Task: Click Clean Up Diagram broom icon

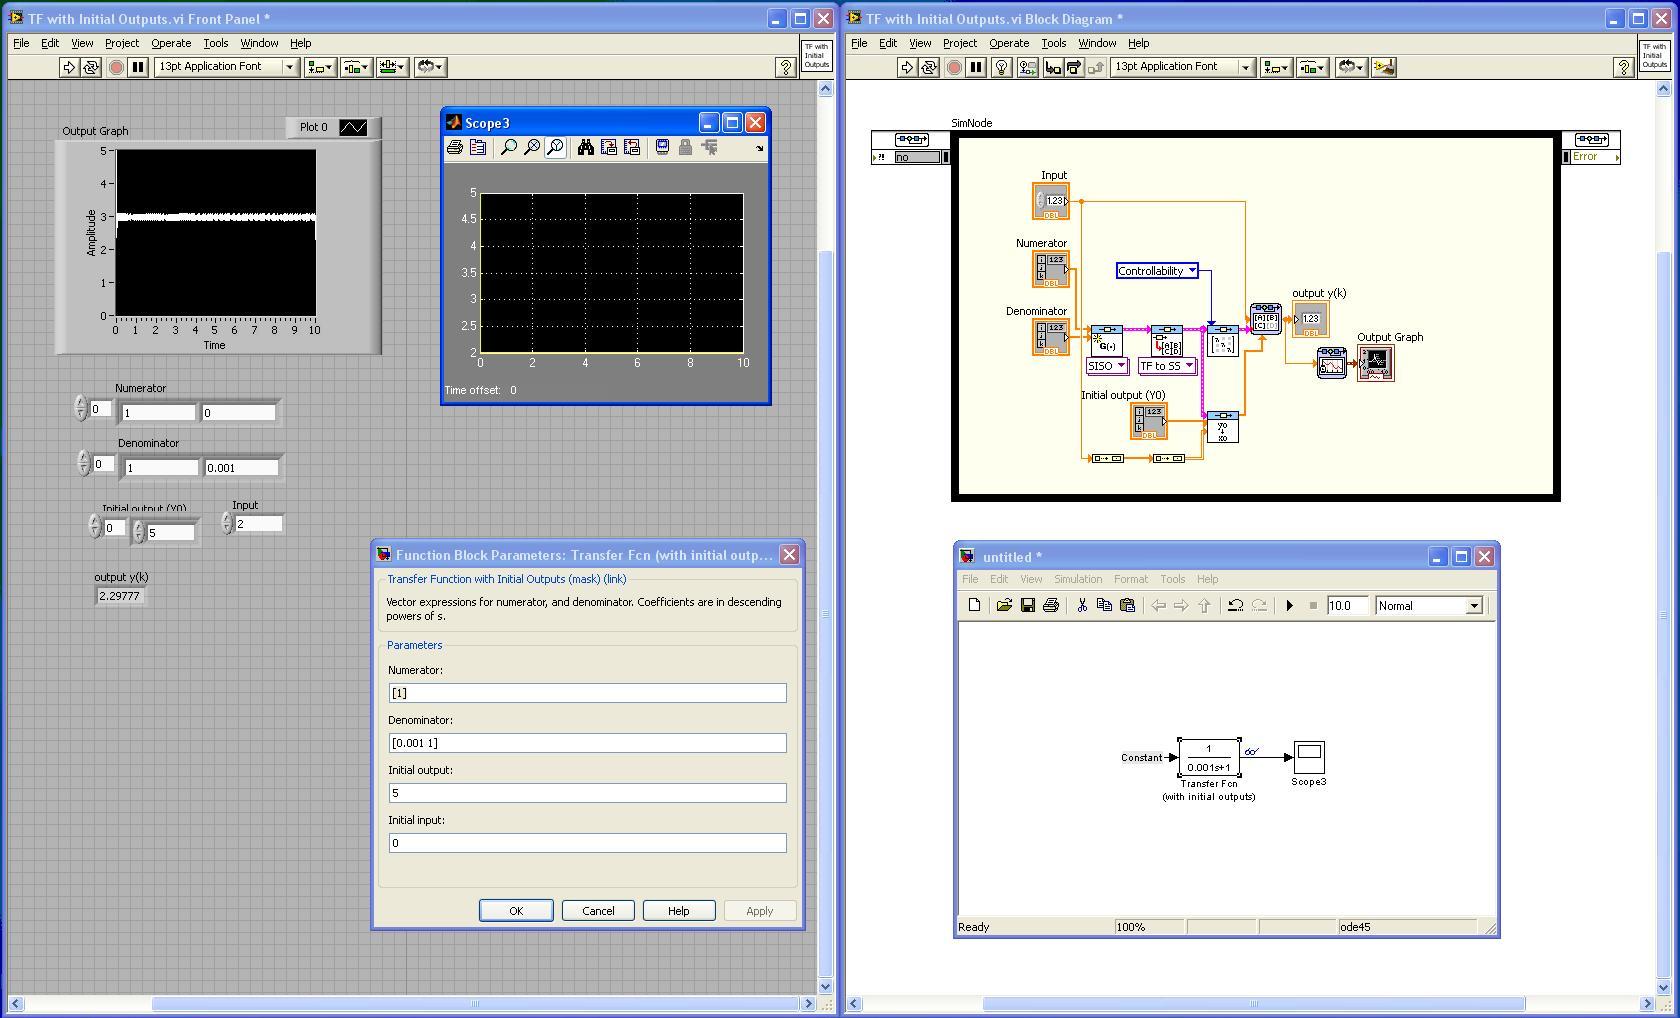Action: 1384,67
